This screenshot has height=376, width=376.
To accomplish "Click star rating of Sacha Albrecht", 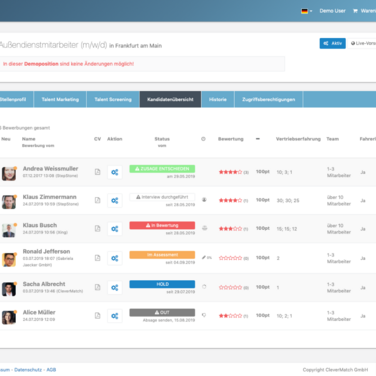I will coord(230,287).
